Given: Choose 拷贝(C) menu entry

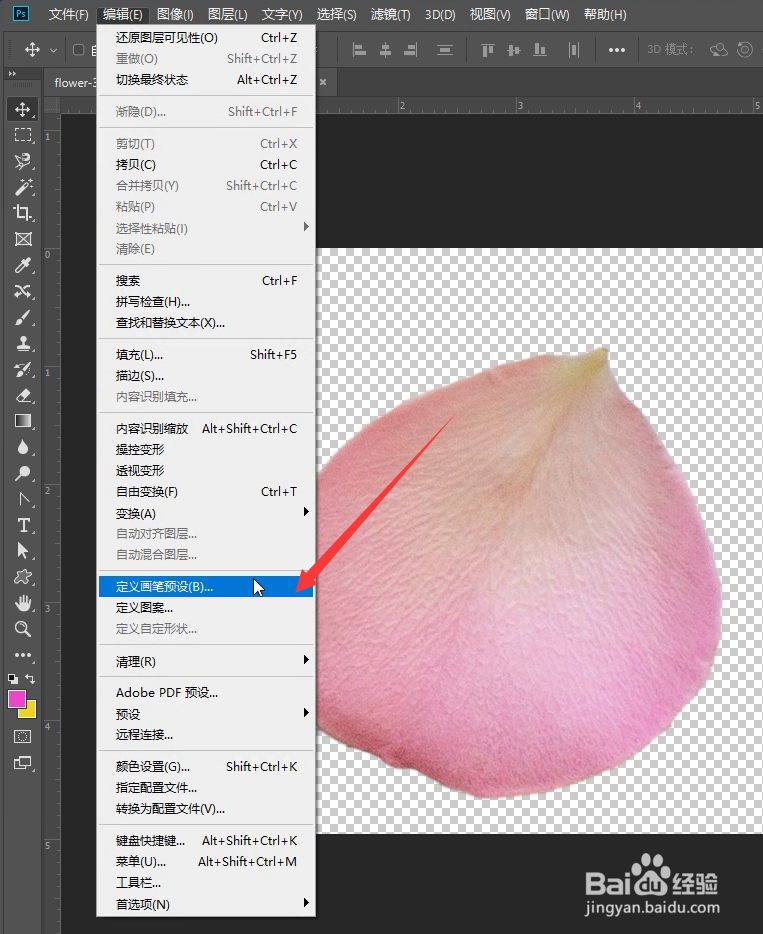Looking at the screenshot, I should point(206,164).
